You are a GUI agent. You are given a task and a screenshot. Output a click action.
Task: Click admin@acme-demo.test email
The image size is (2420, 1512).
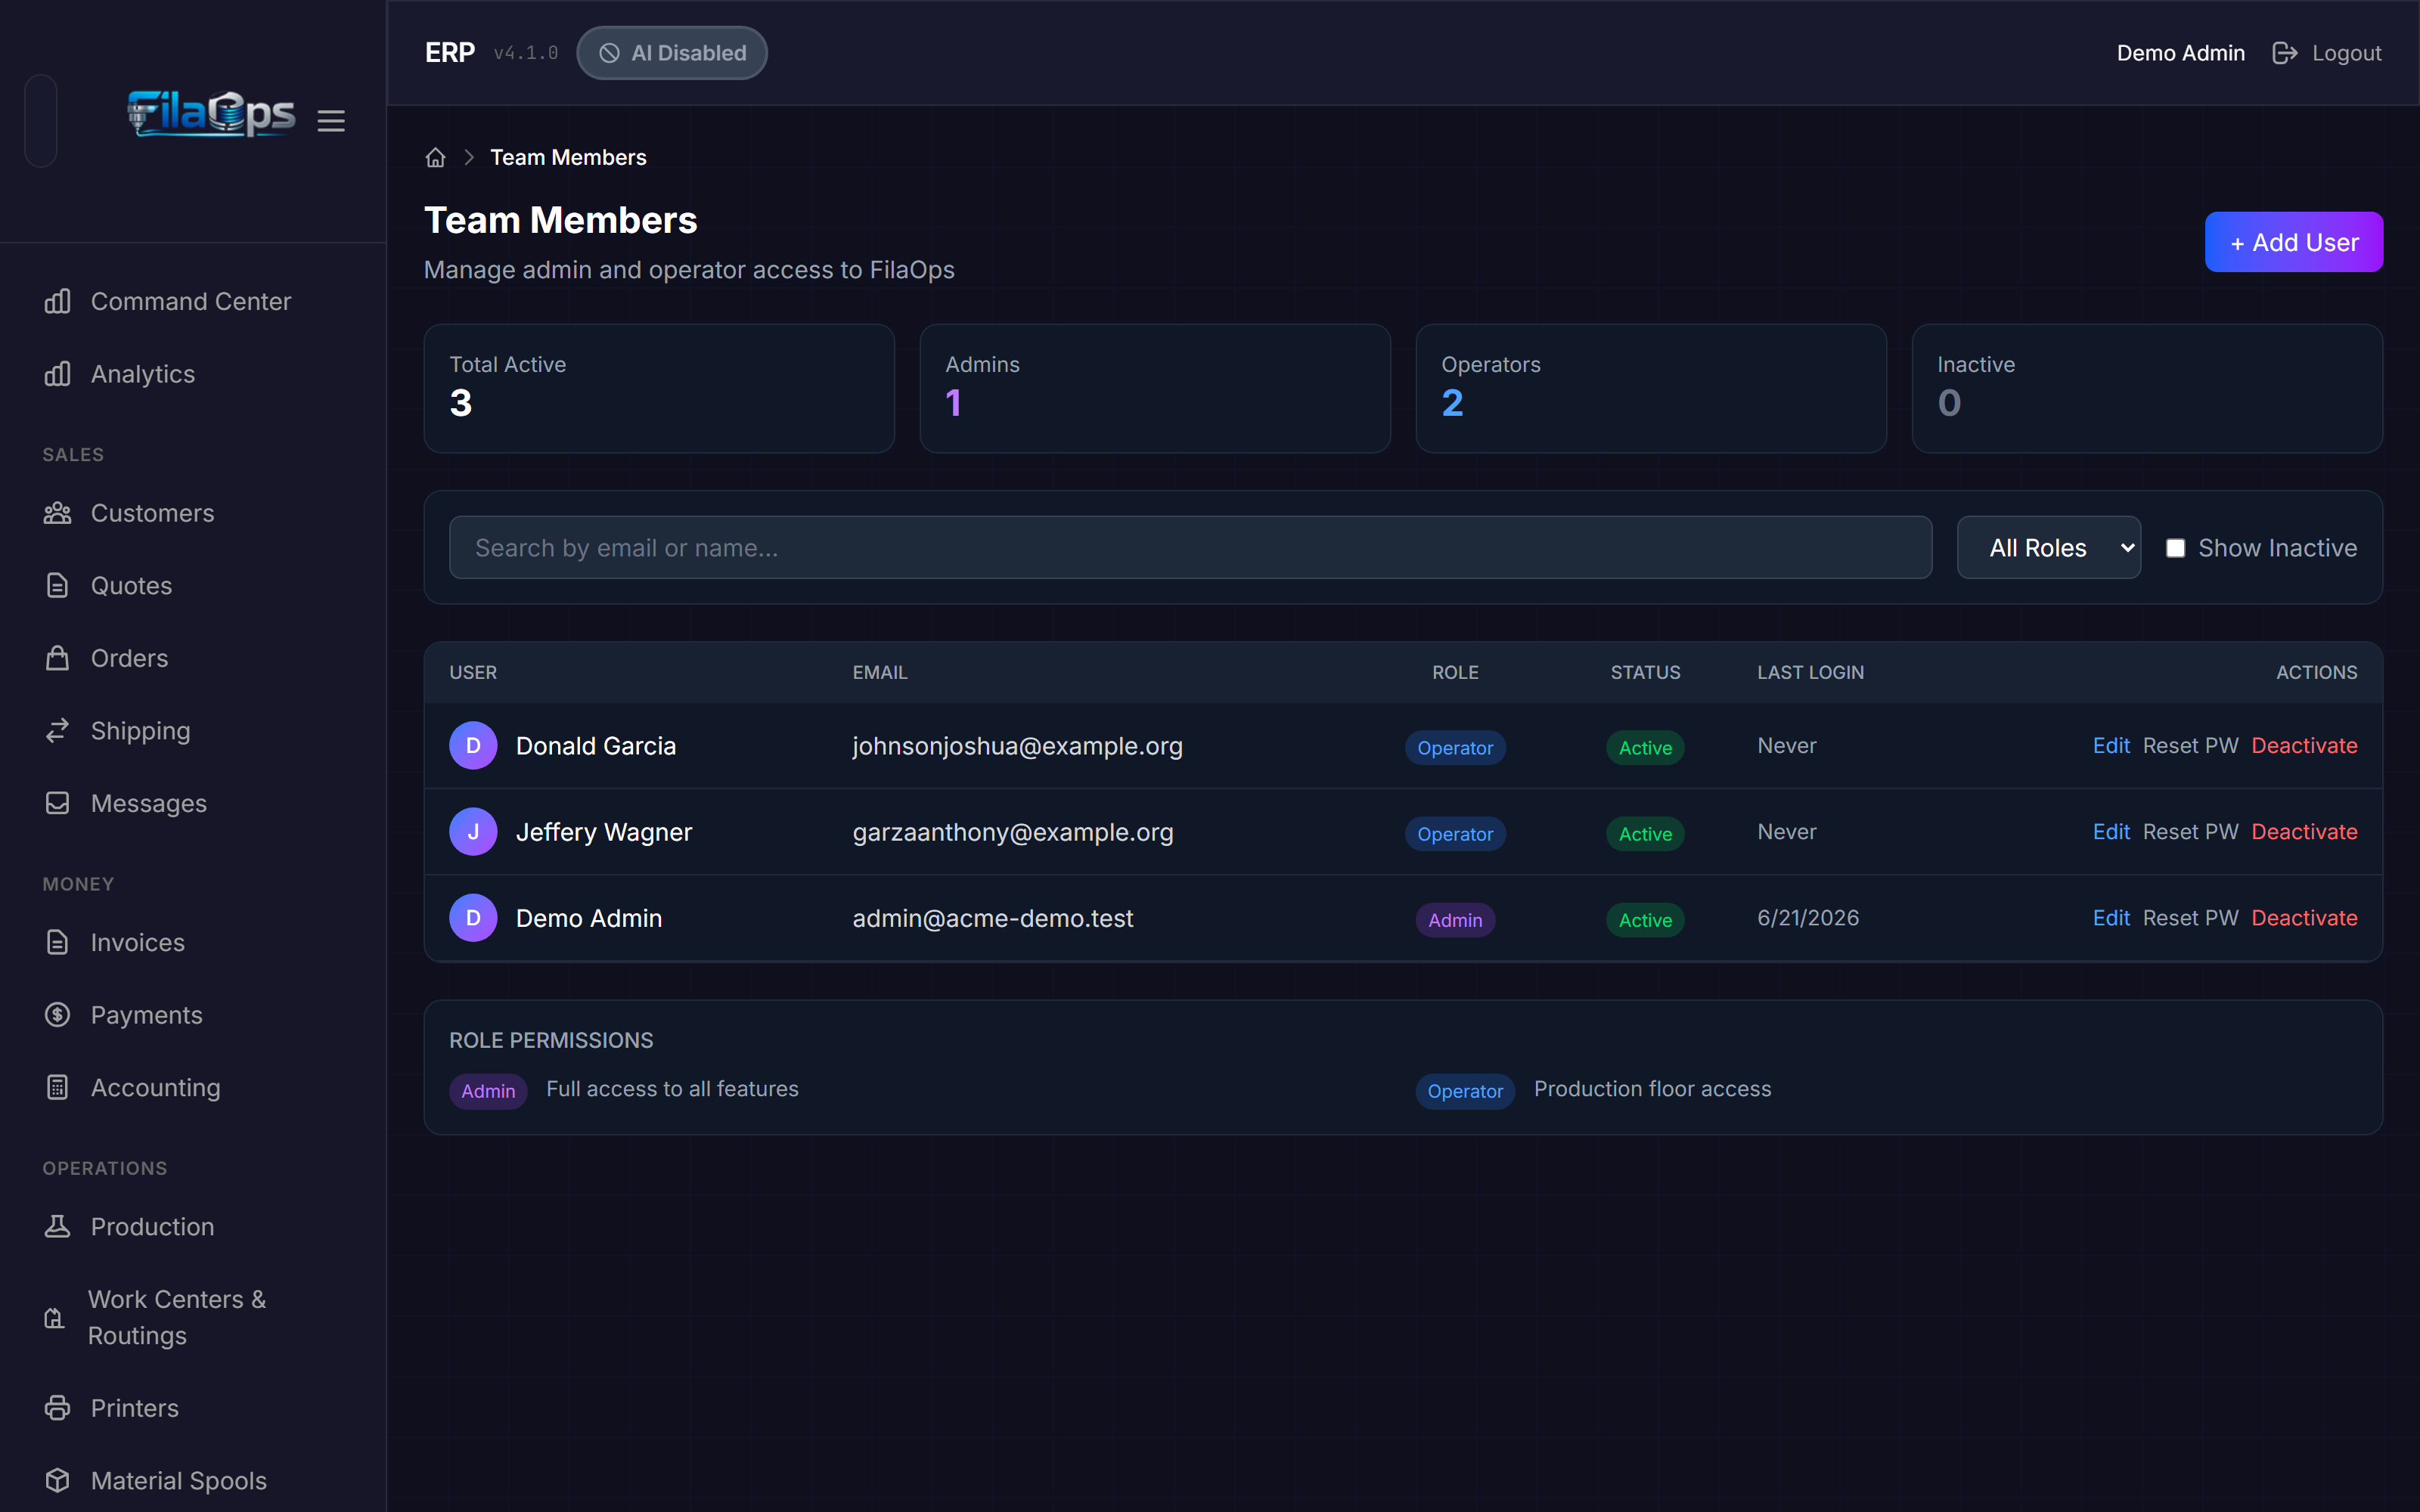pyautogui.click(x=993, y=918)
